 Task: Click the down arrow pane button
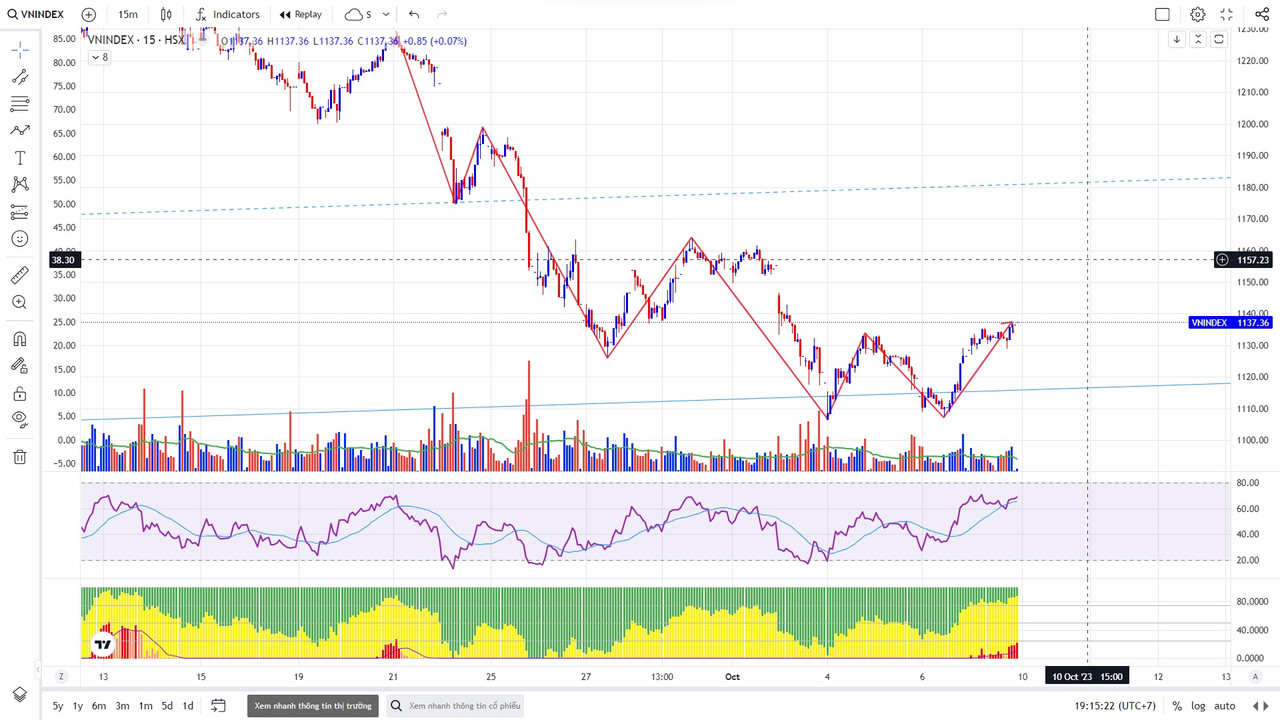[x=1177, y=39]
